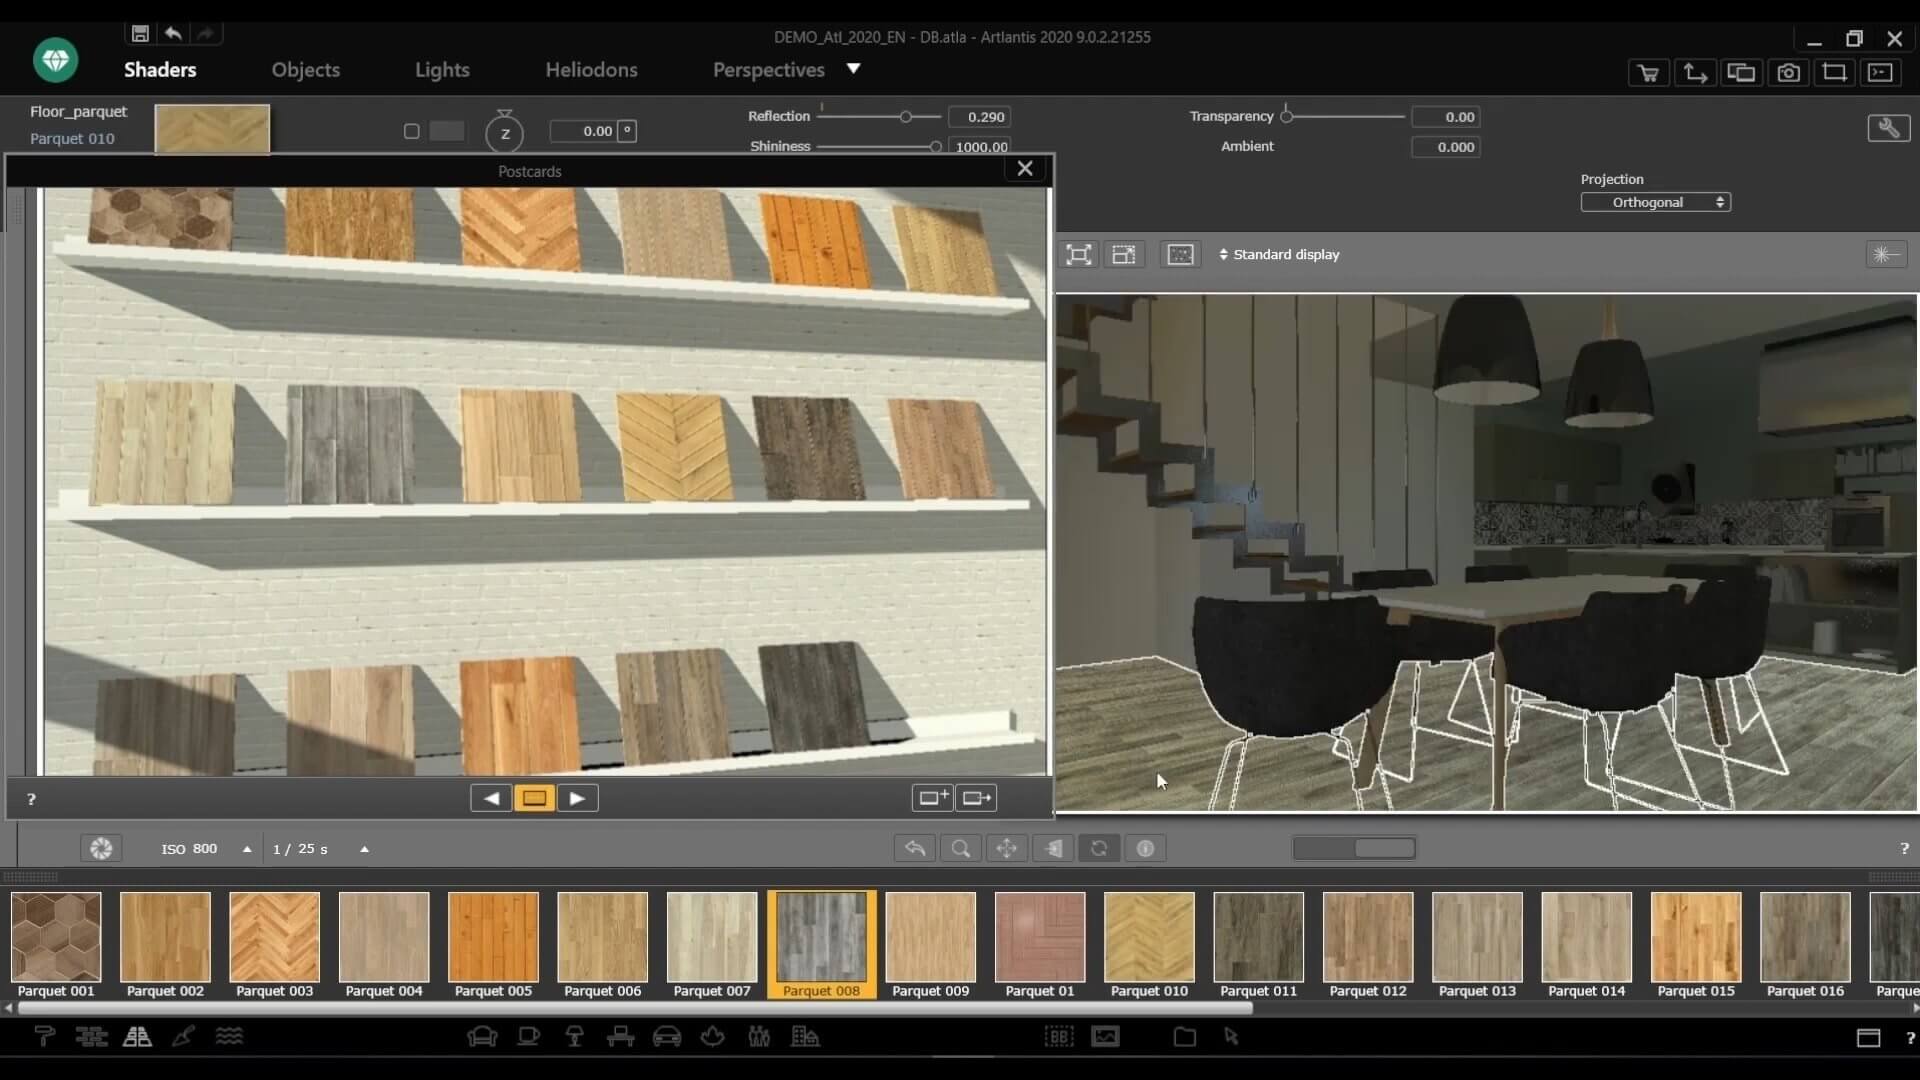1920x1080 pixels.
Task: Click next arrow in Postcards viewer
Action: (577, 798)
